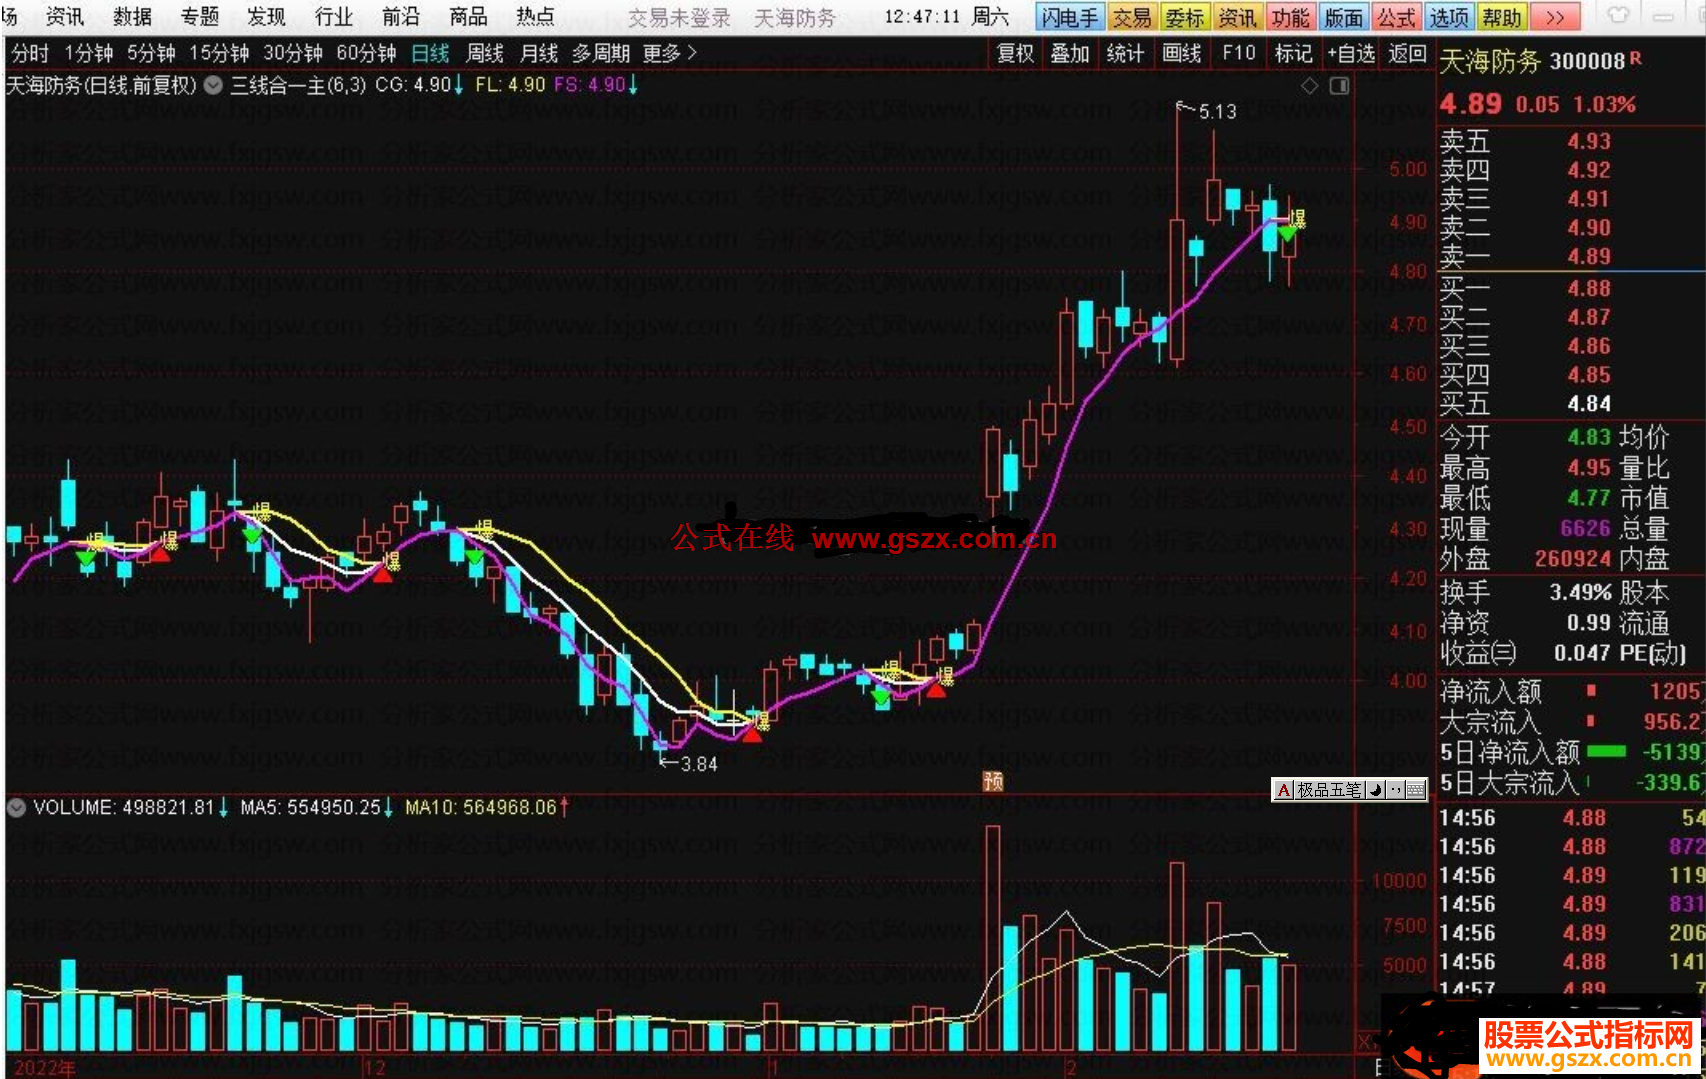1706x1079 pixels.
Task: Click the 预 forecast marker on the timeline
Action: coord(993,781)
